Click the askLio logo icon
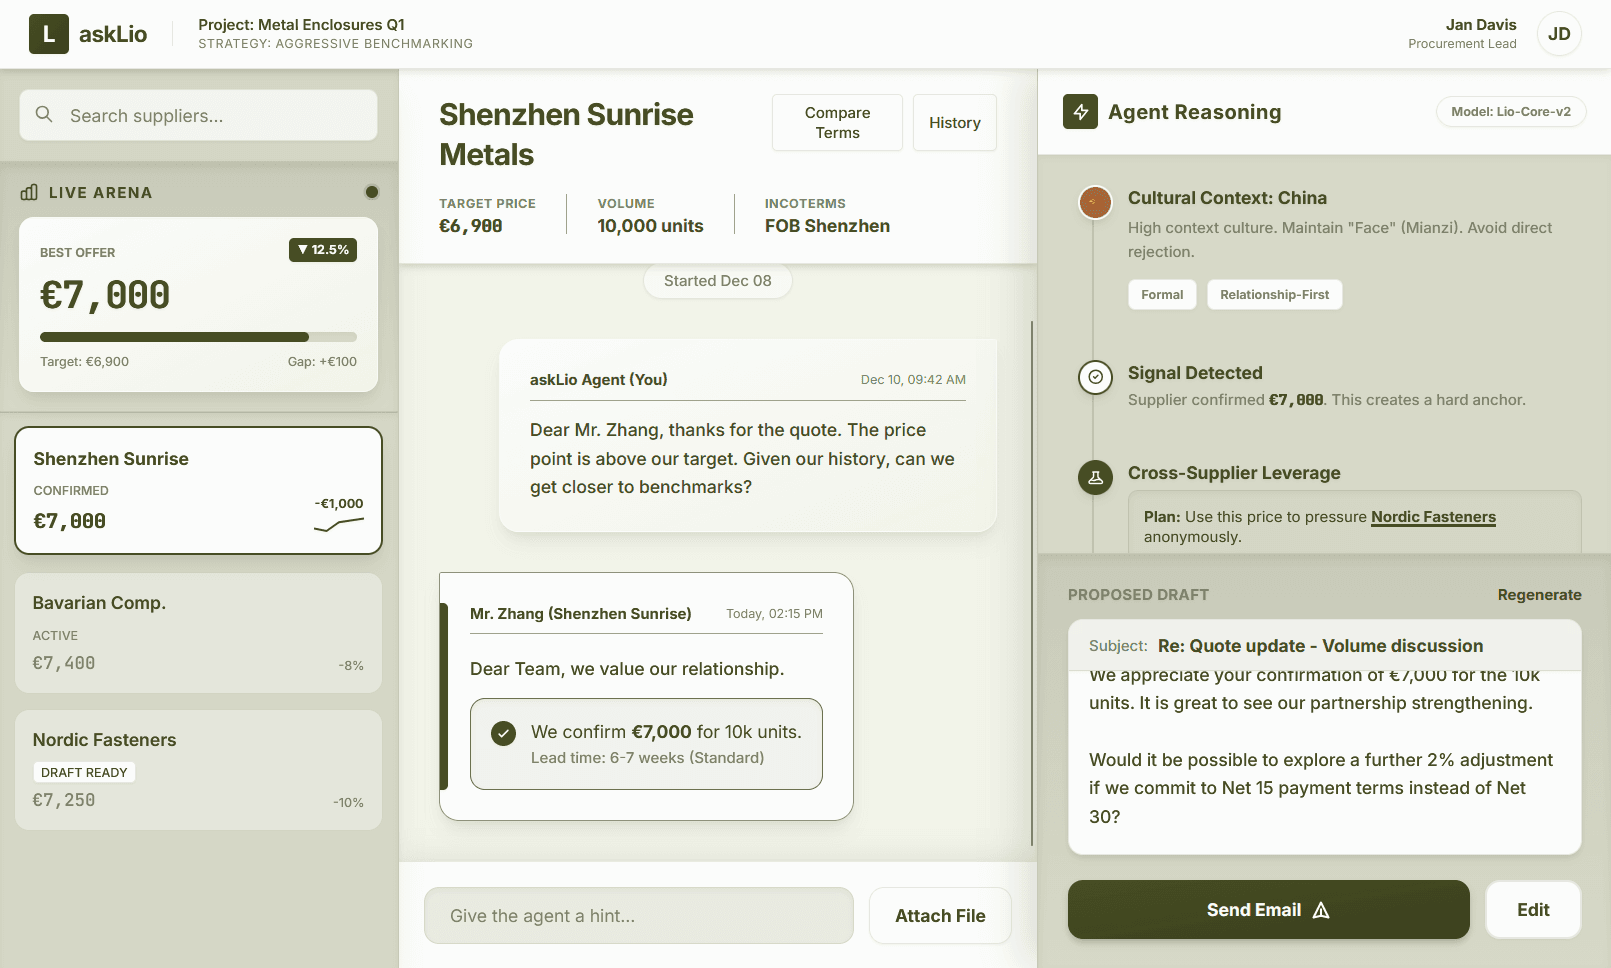The image size is (1611, 968). click(48, 34)
